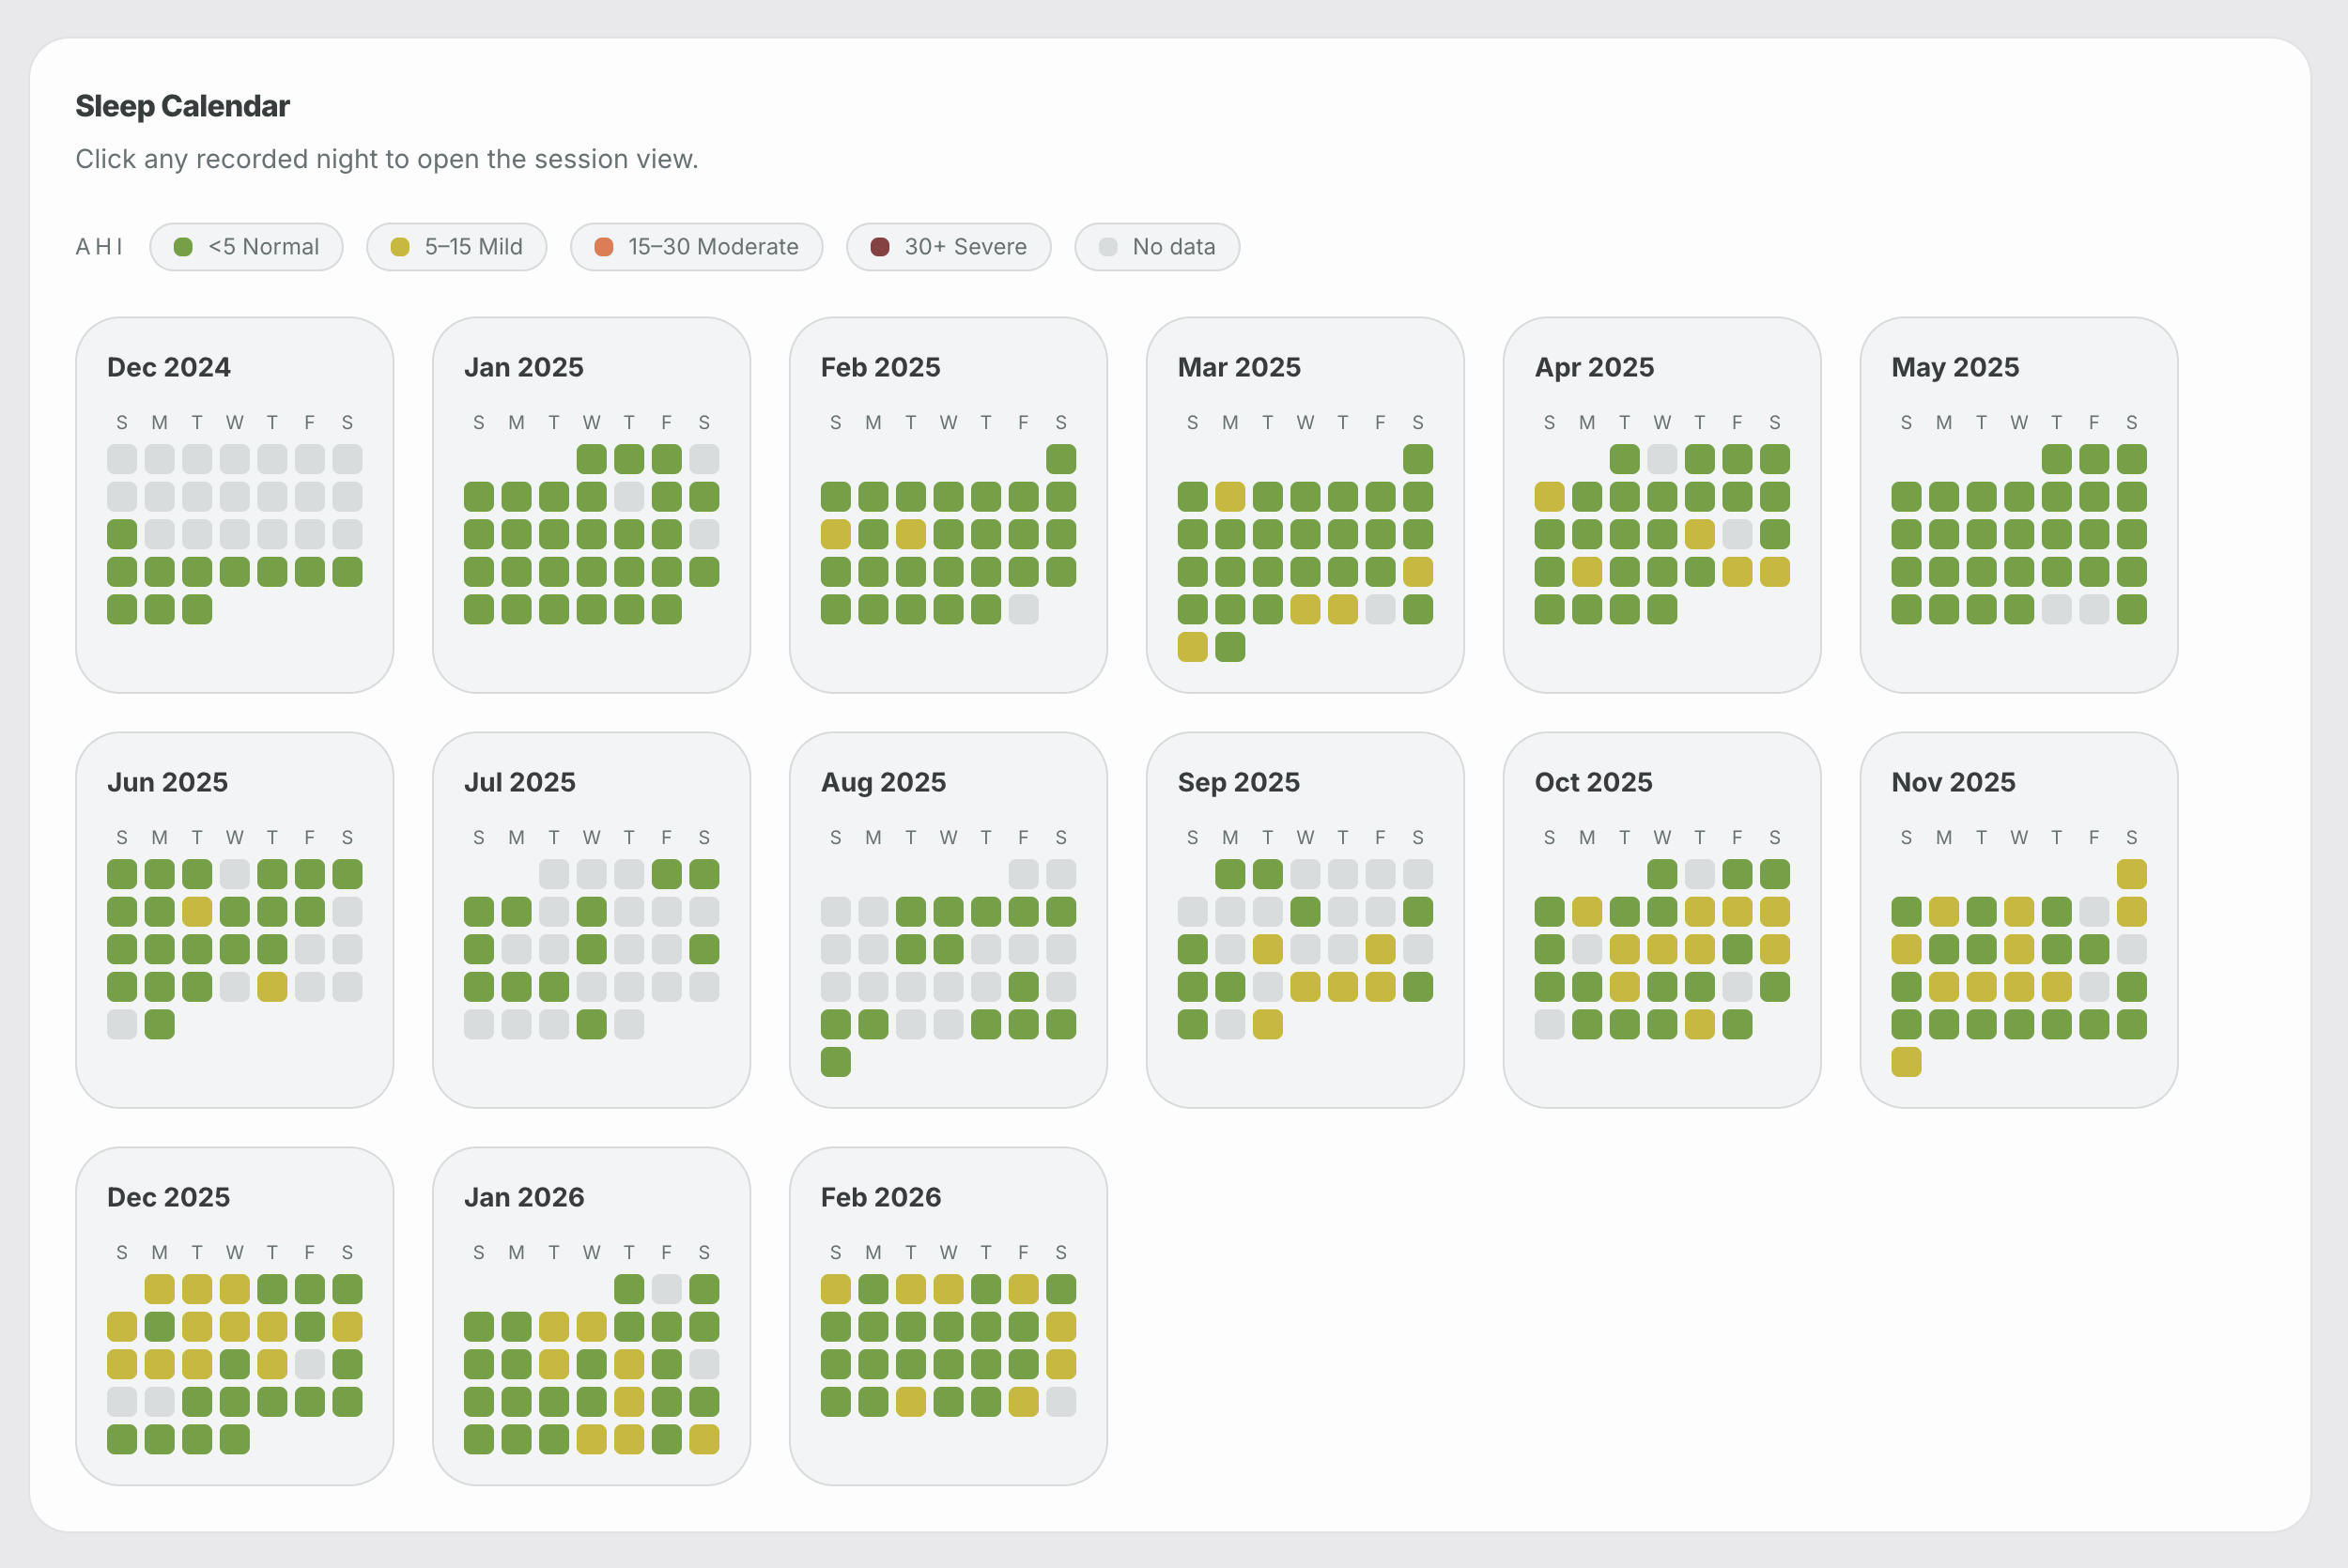This screenshot has height=1568, width=2348.
Task: Click the yellow dot in the Mild legend chip
Action: point(402,247)
